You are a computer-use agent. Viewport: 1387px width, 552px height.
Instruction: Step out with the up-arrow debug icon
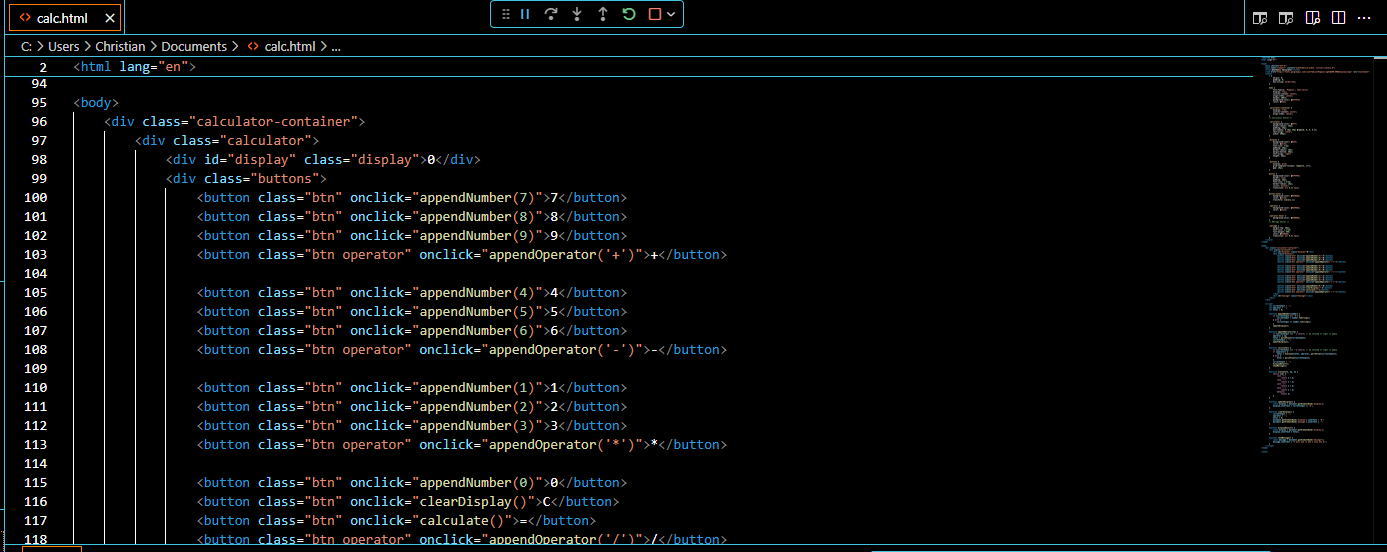(x=603, y=14)
